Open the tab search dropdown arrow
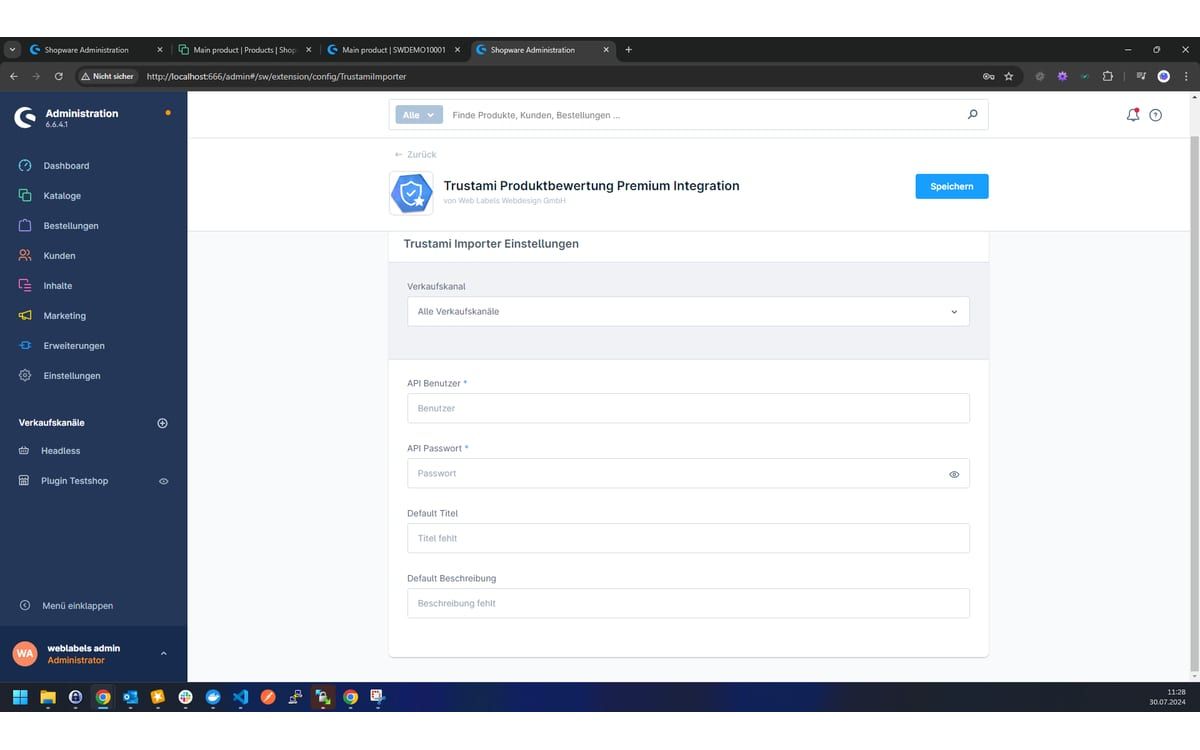Image resolution: width=1200 pixels, height=750 pixels. tap(11, 50)
